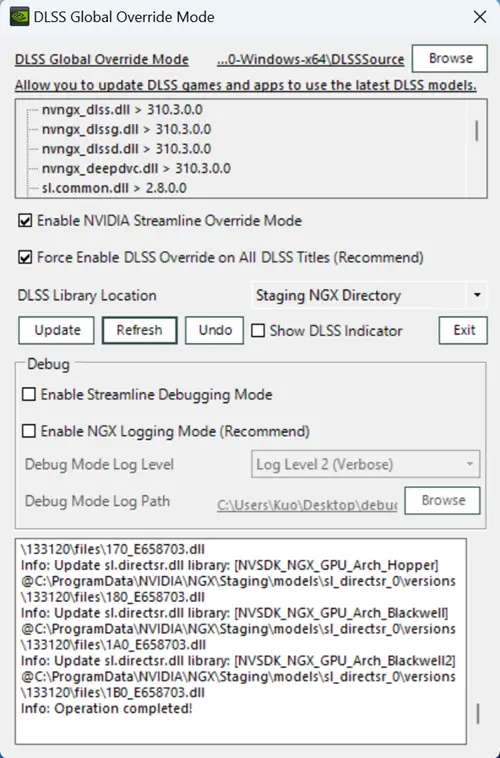Click the Browse button for Debug Mode Log Path
The image size is (500, 758).
442,500
